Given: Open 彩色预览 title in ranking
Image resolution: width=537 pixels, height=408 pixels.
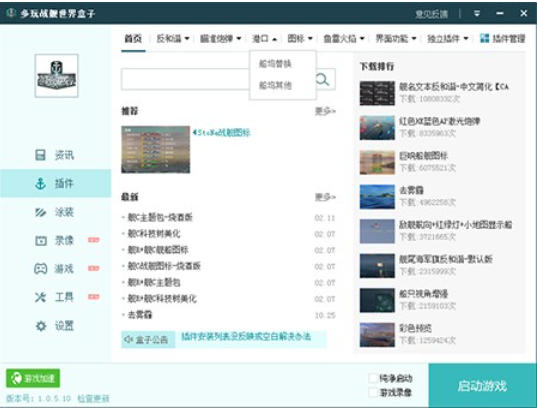Looking at the screenshot, I should [x=415, y=328].
